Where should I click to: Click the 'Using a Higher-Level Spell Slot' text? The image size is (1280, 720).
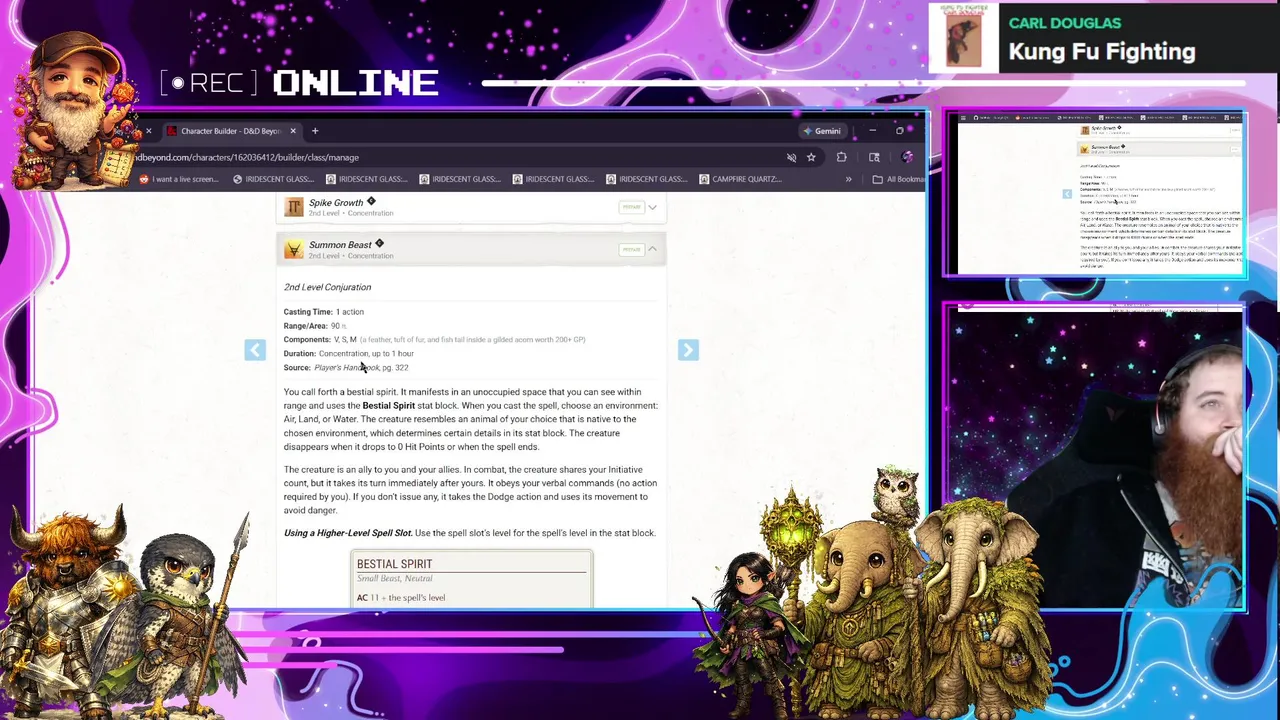347,533
